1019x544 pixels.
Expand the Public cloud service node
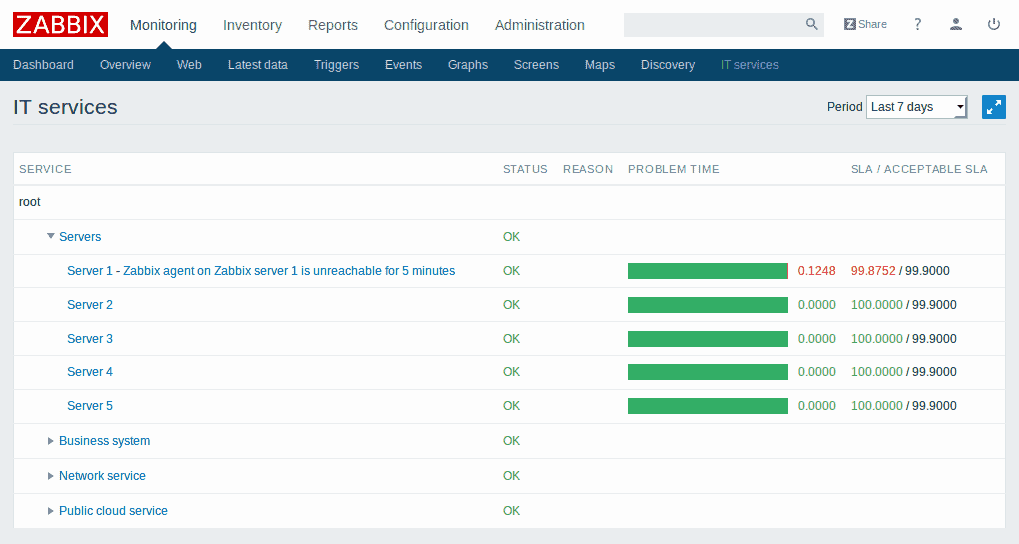[51, 511]
